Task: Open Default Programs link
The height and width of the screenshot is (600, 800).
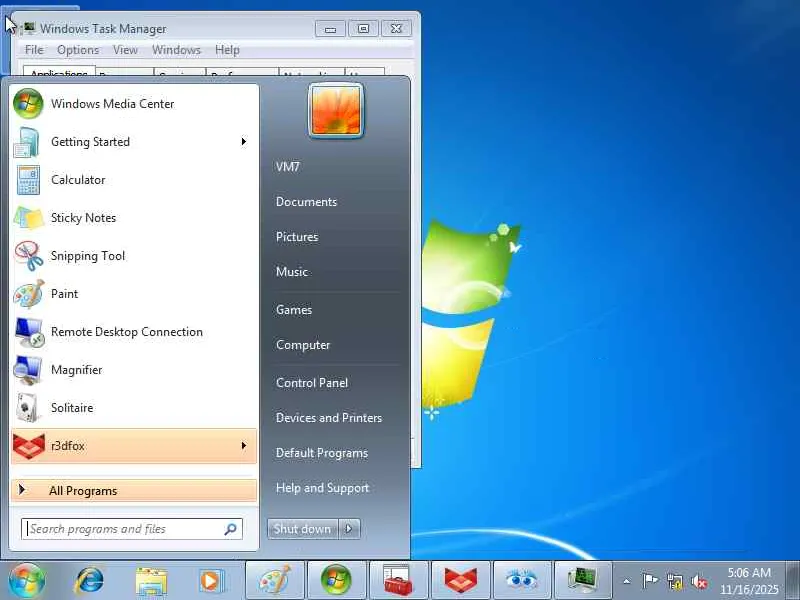Action: [x=322, y=453]
